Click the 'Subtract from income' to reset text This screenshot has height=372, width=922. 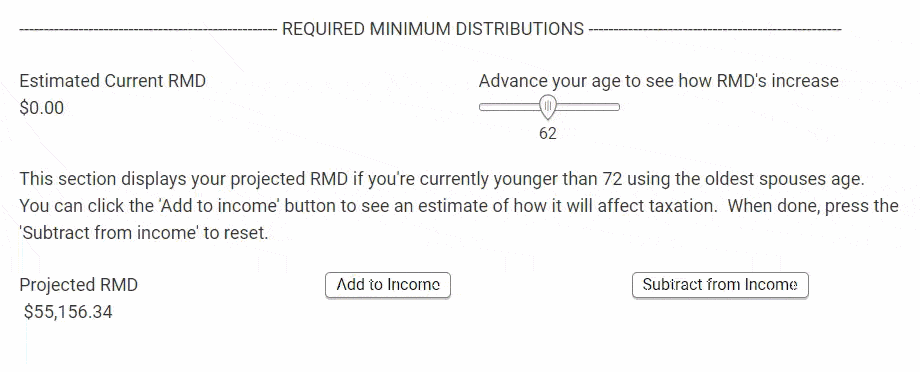pyautogui.click(x=143, y=233)
